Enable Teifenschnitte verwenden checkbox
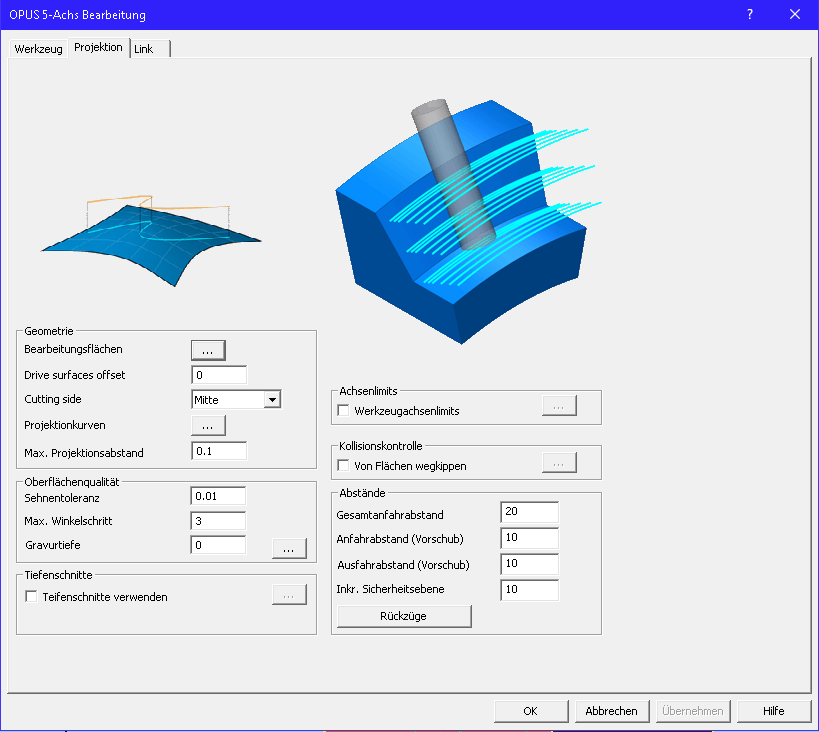Image resolution: width=819 pixels, height=732 pixels. point(31,597)
